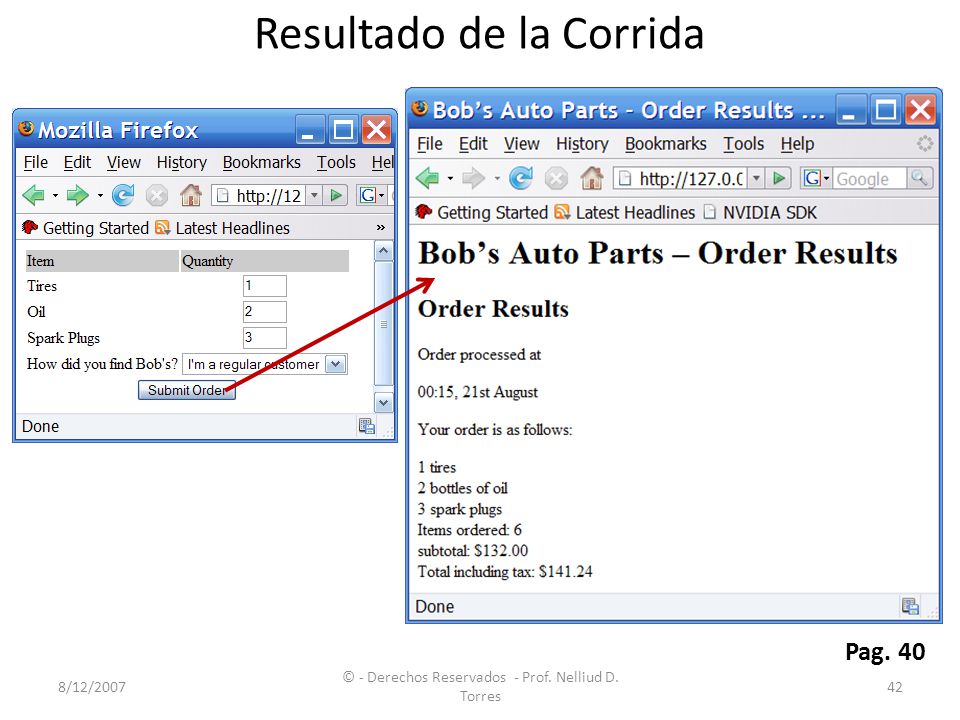This screenshot has width=960, height=720.
Task: Open File menu in Order Results window
Action: [429, 144]
